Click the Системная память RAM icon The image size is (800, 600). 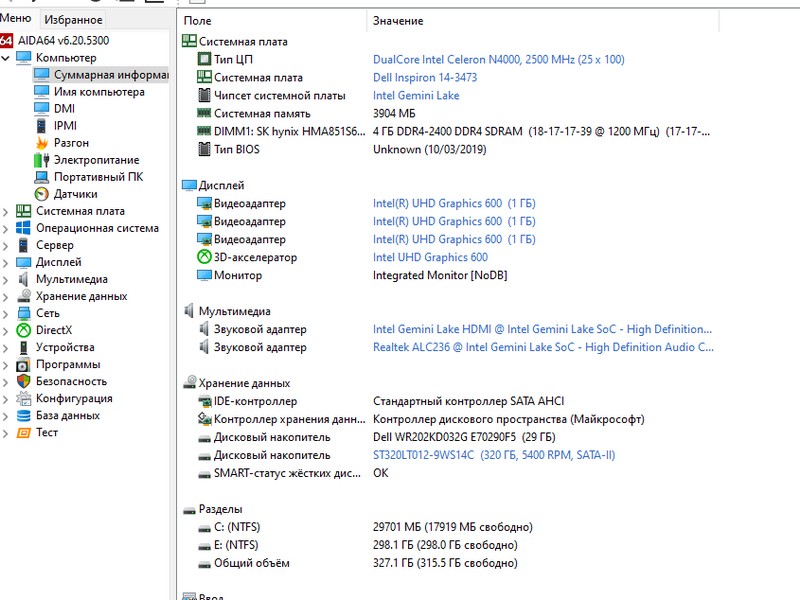pos(204,113)
